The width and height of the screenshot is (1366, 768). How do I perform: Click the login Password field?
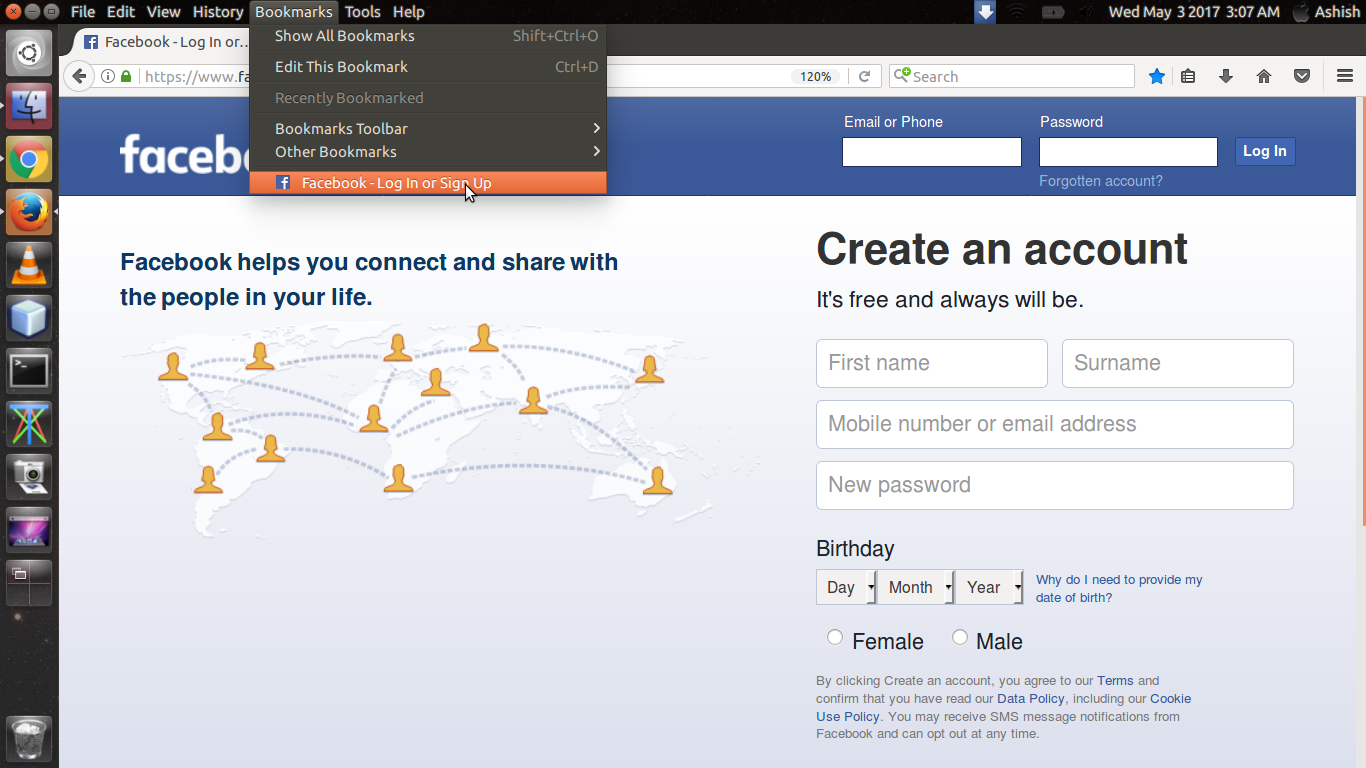1128,152
